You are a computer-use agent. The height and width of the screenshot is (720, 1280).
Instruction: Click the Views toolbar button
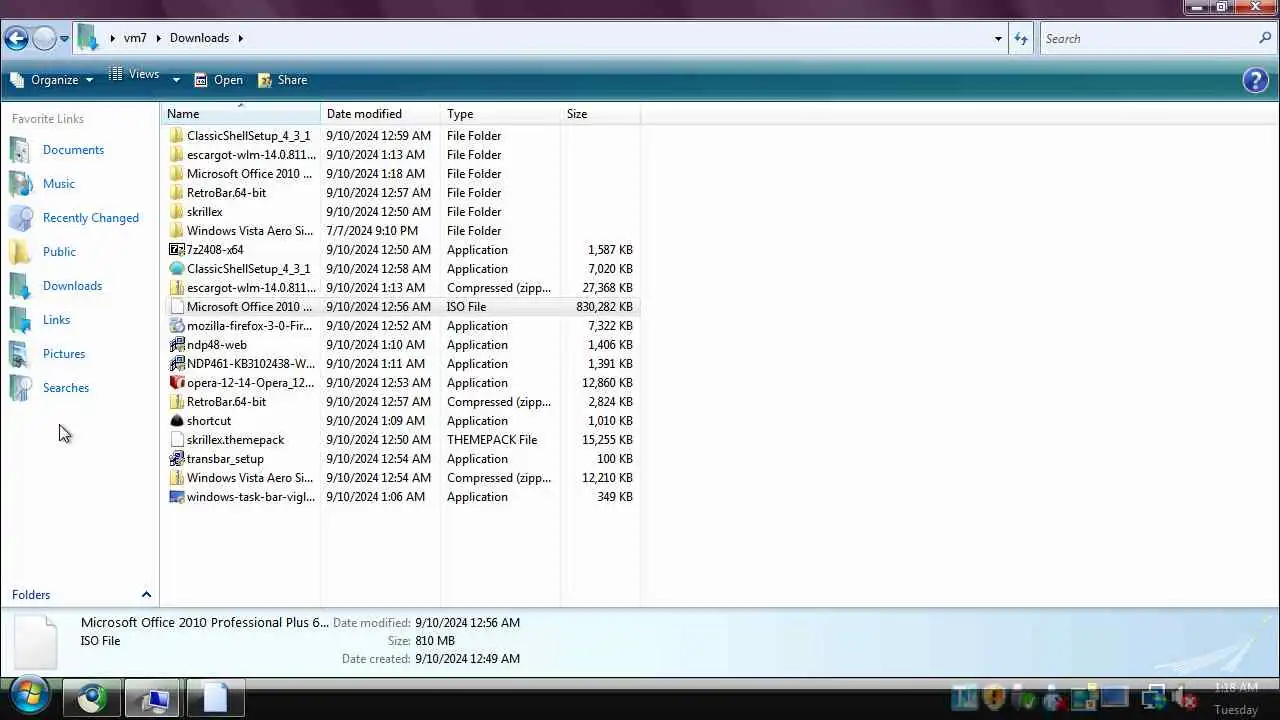(133, 75)
